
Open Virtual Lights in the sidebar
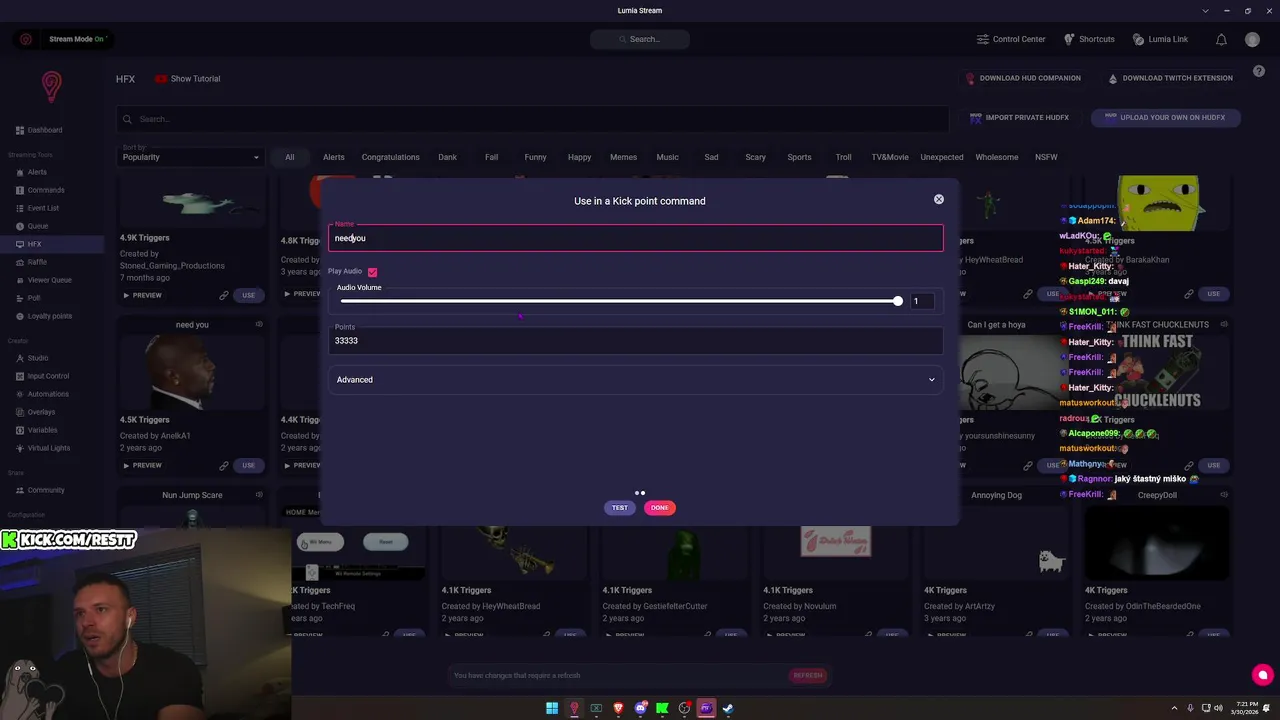click(x=43, y=448)
